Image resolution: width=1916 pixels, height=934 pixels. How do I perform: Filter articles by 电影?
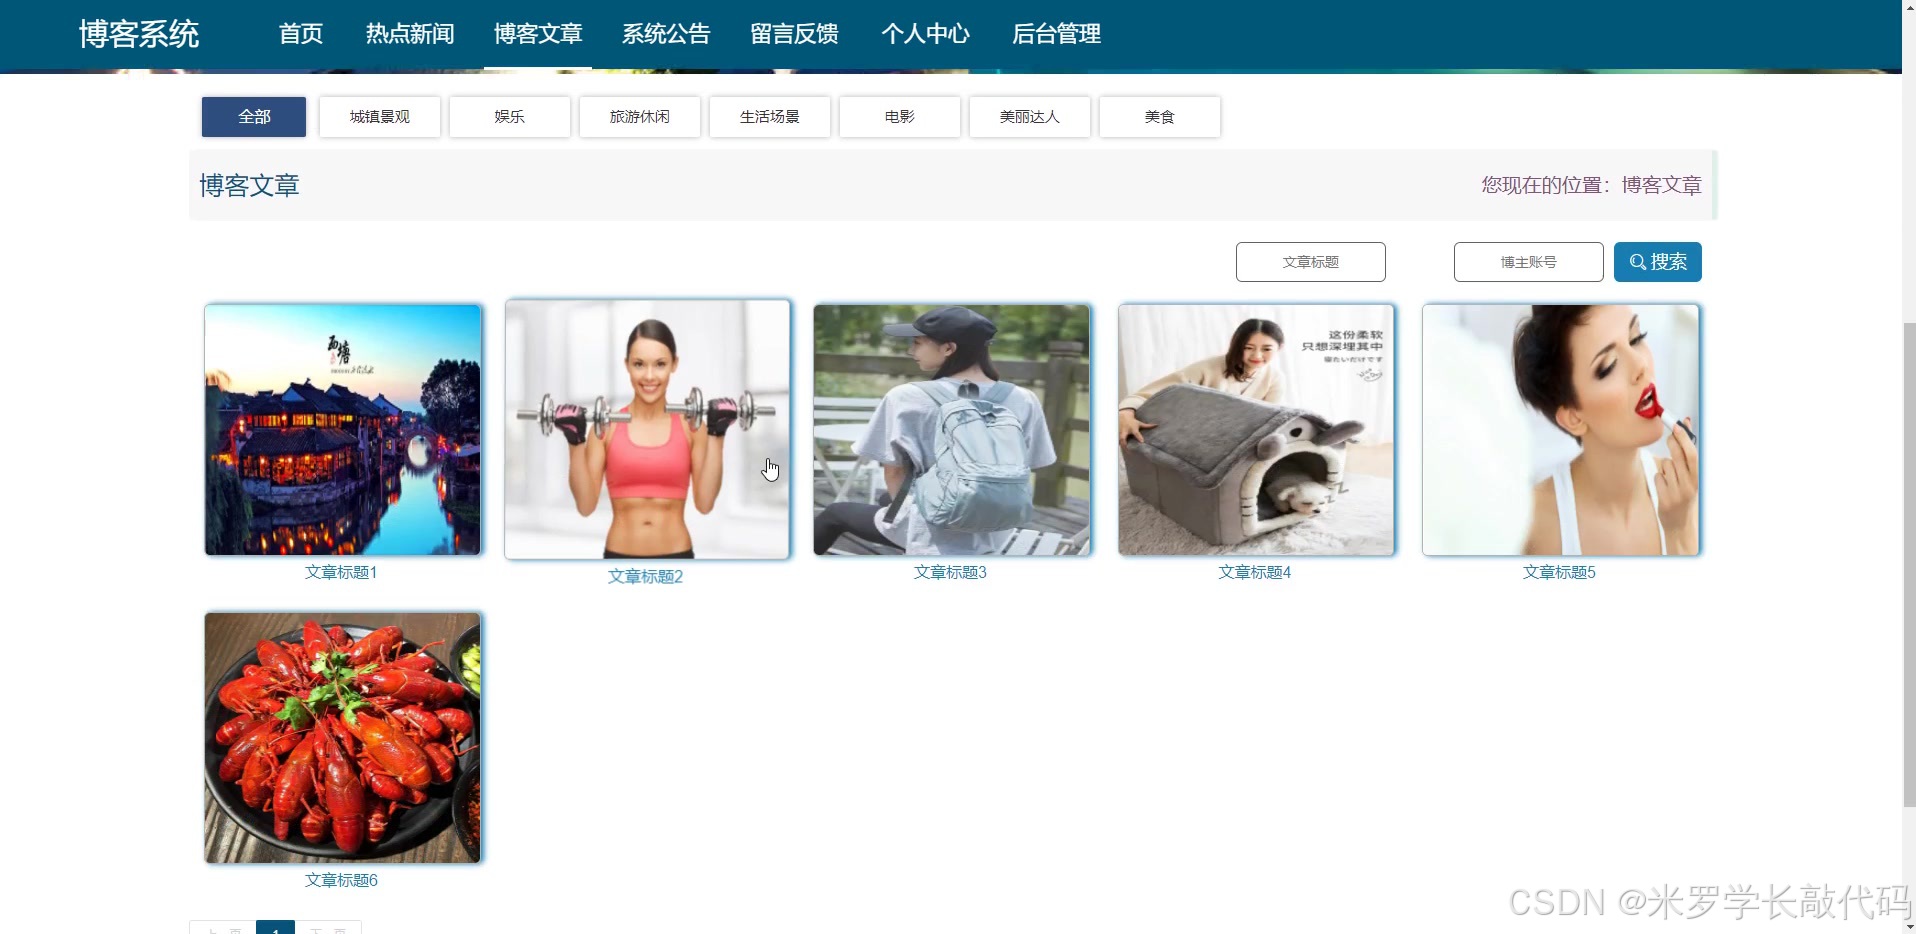coord(899,116)
